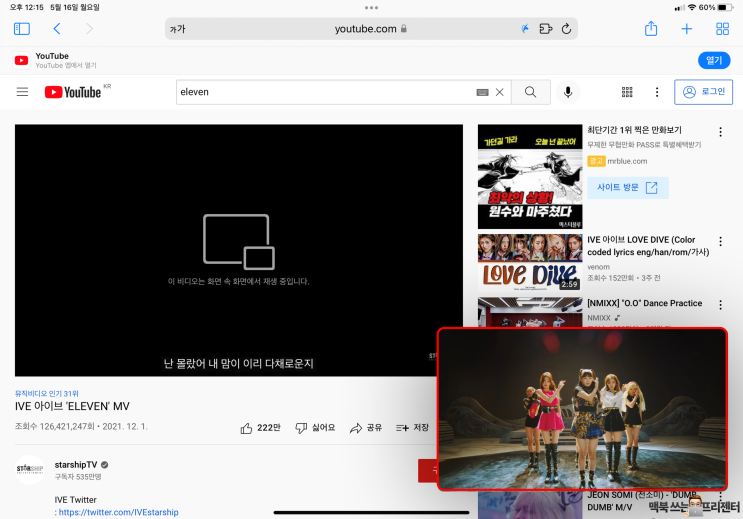Like the video, 222만 thumbs up
Viewport: 743px width, 519px height.
pos(260,428)
